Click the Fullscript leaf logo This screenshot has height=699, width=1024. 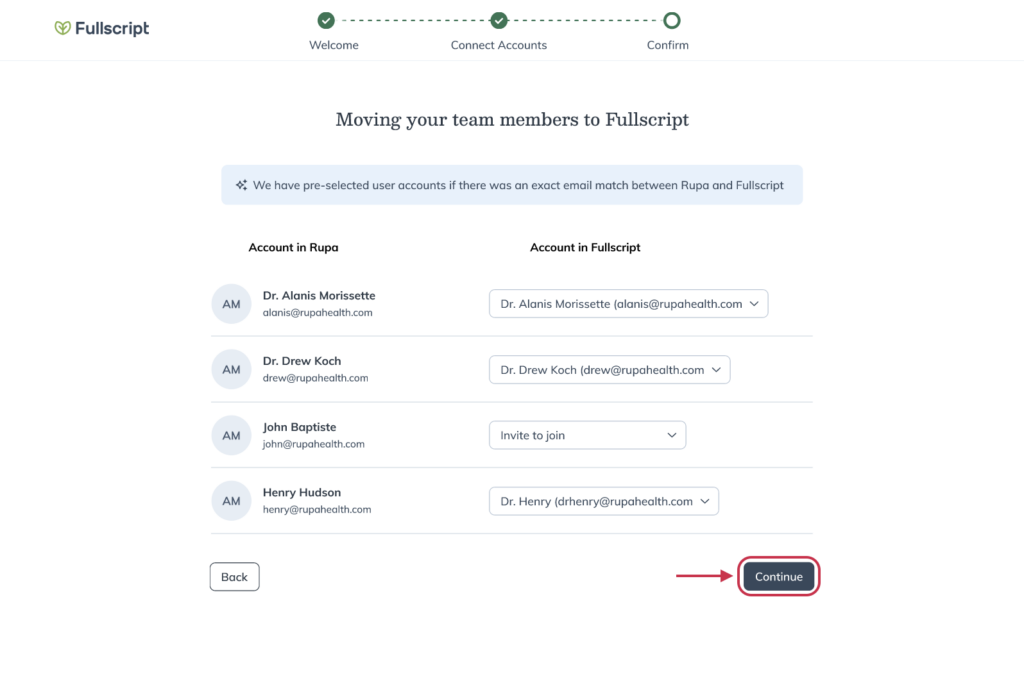point(63,28)
